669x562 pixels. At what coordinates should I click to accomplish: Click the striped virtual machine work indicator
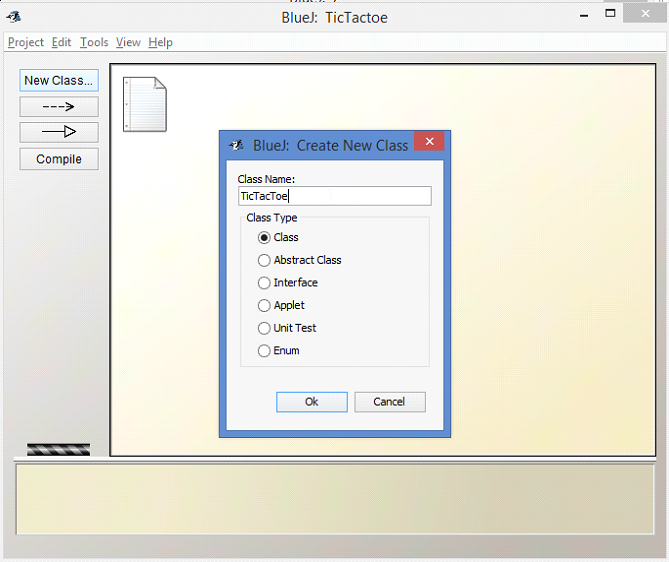(58, 449)
